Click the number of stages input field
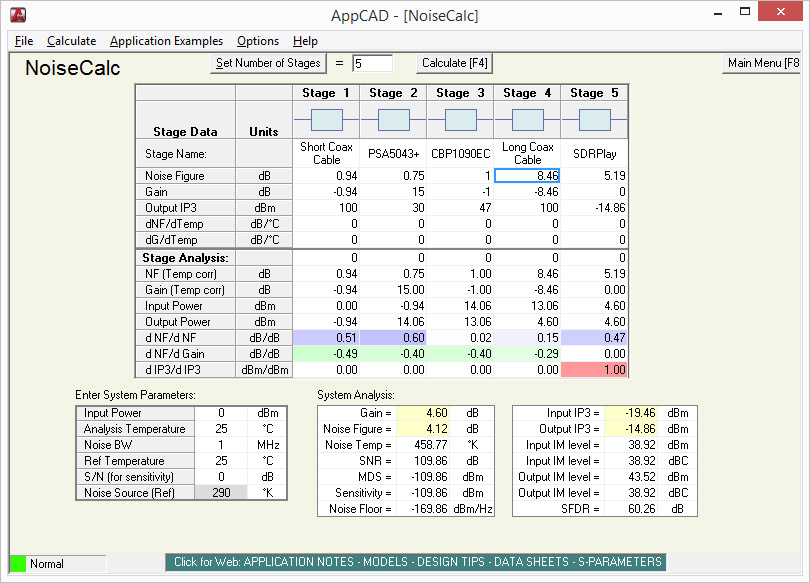The height and width of the screenshot is (583, 810). [x=372, y=63]
